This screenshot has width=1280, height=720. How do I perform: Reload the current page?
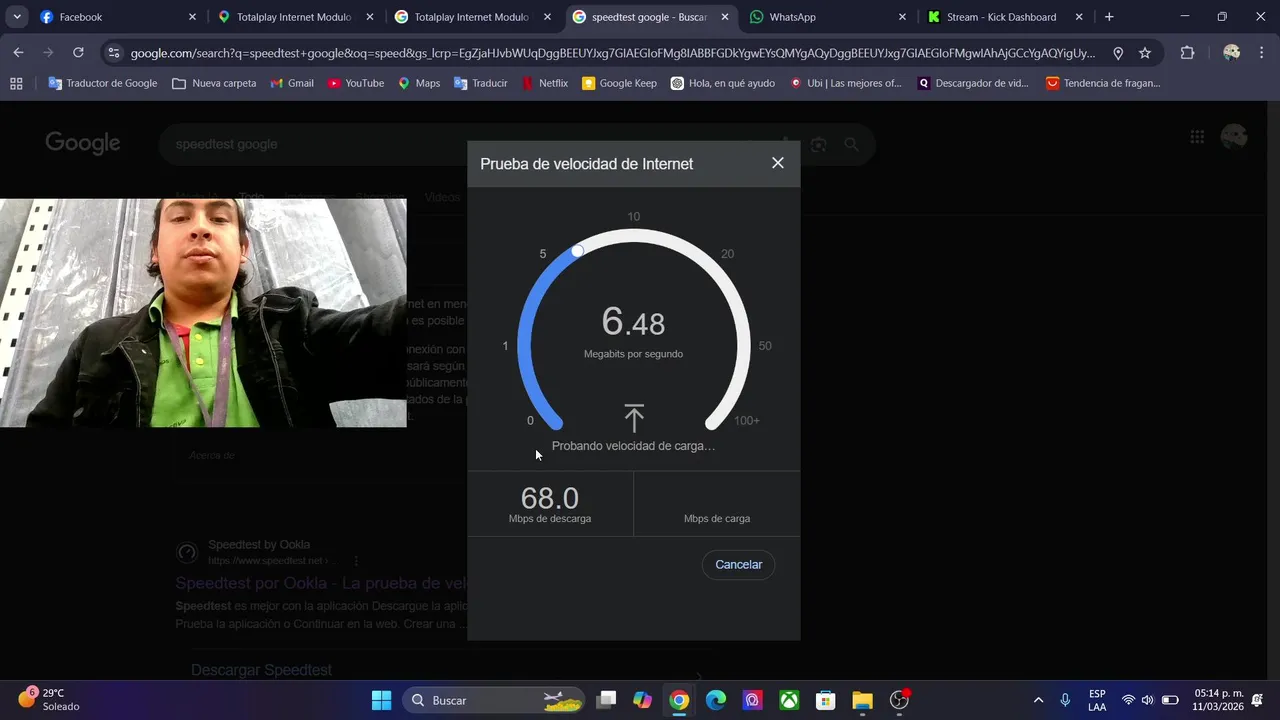point(78,53)
